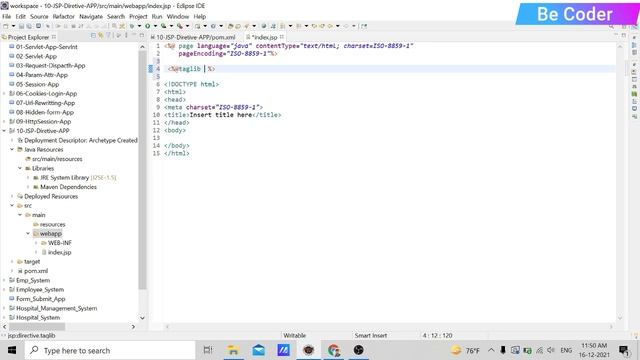Collapse the Java Resources node
The image size is (640, 360).
click(x=12, y=150)
